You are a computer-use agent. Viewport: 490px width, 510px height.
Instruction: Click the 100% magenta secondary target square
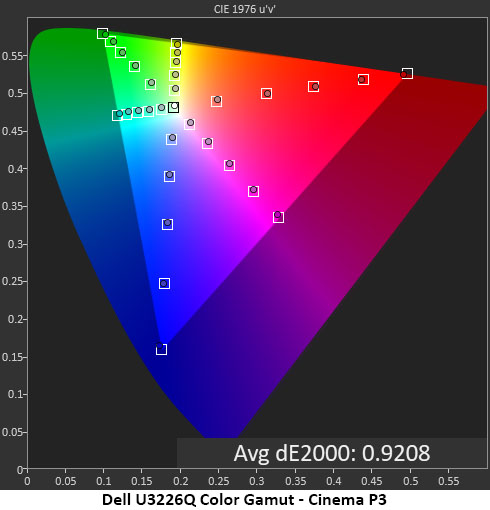278,217
